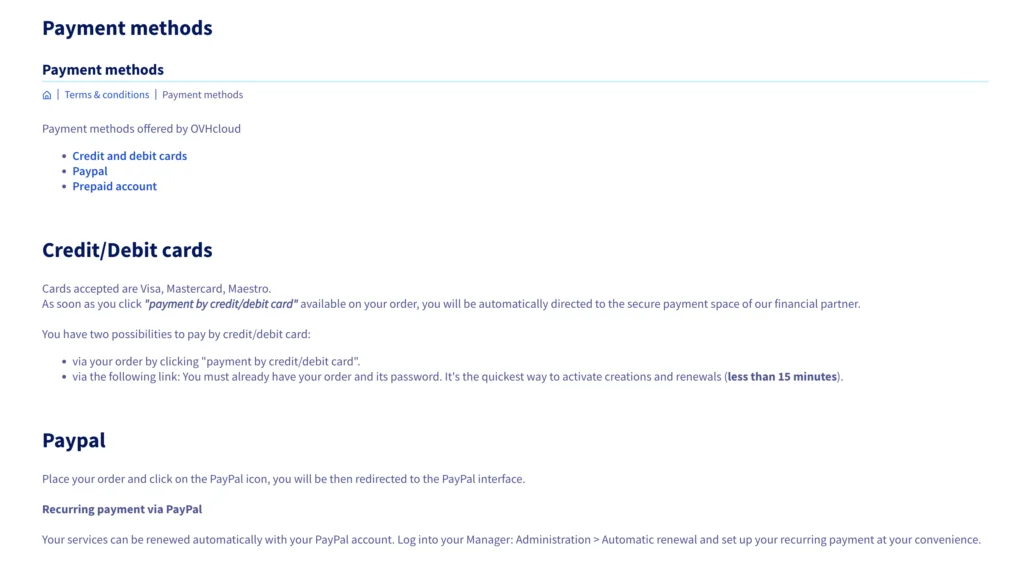Open the Terms & conditions breadcrumb link

(106, 95)
